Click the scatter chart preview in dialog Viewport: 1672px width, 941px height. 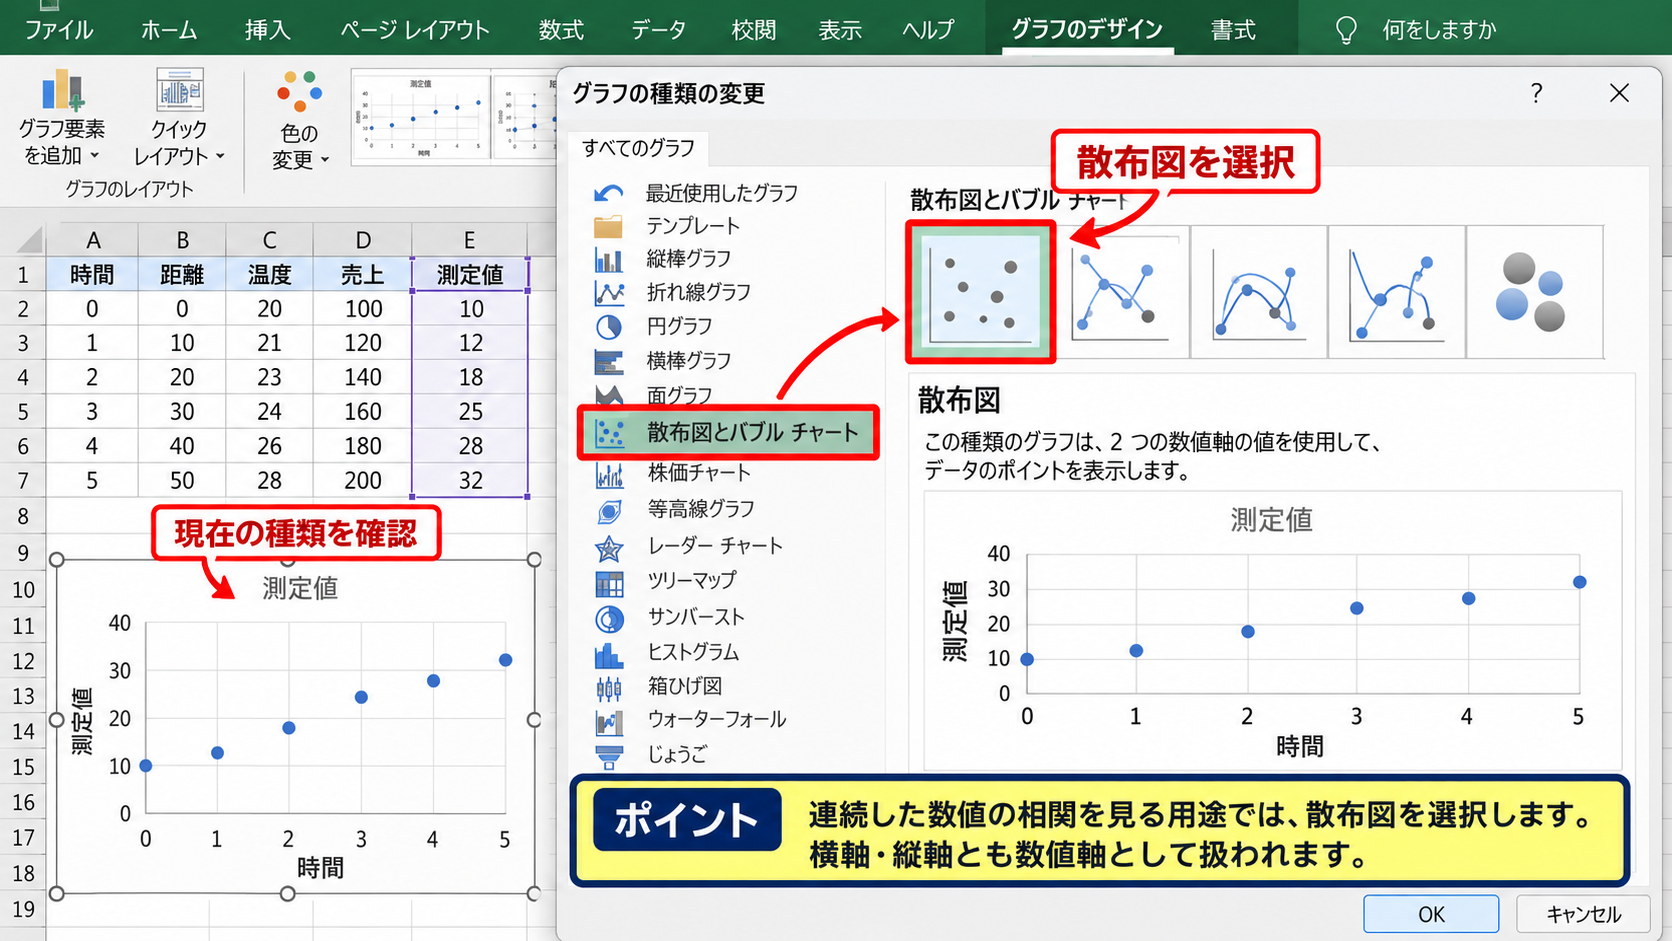tap(1272, 630)
